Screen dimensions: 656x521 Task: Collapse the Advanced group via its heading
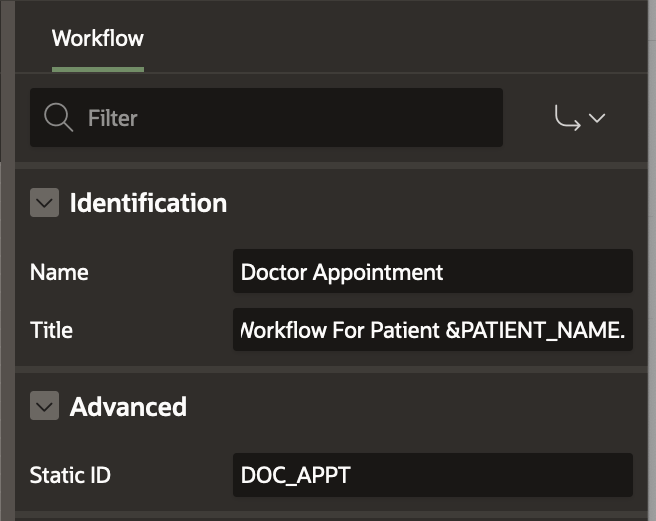pyautogui.click(x=128, y=407)
